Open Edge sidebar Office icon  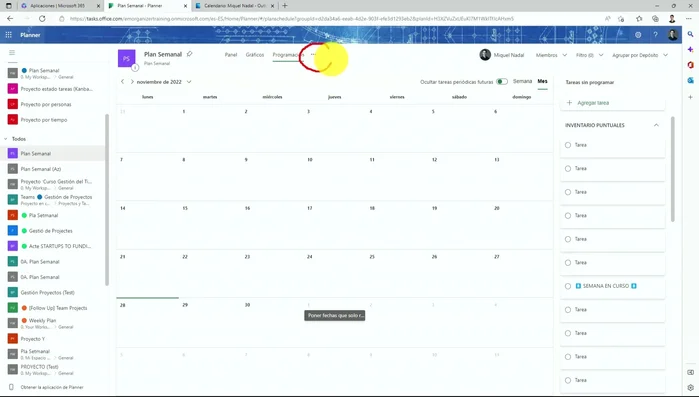pos(690,65)
